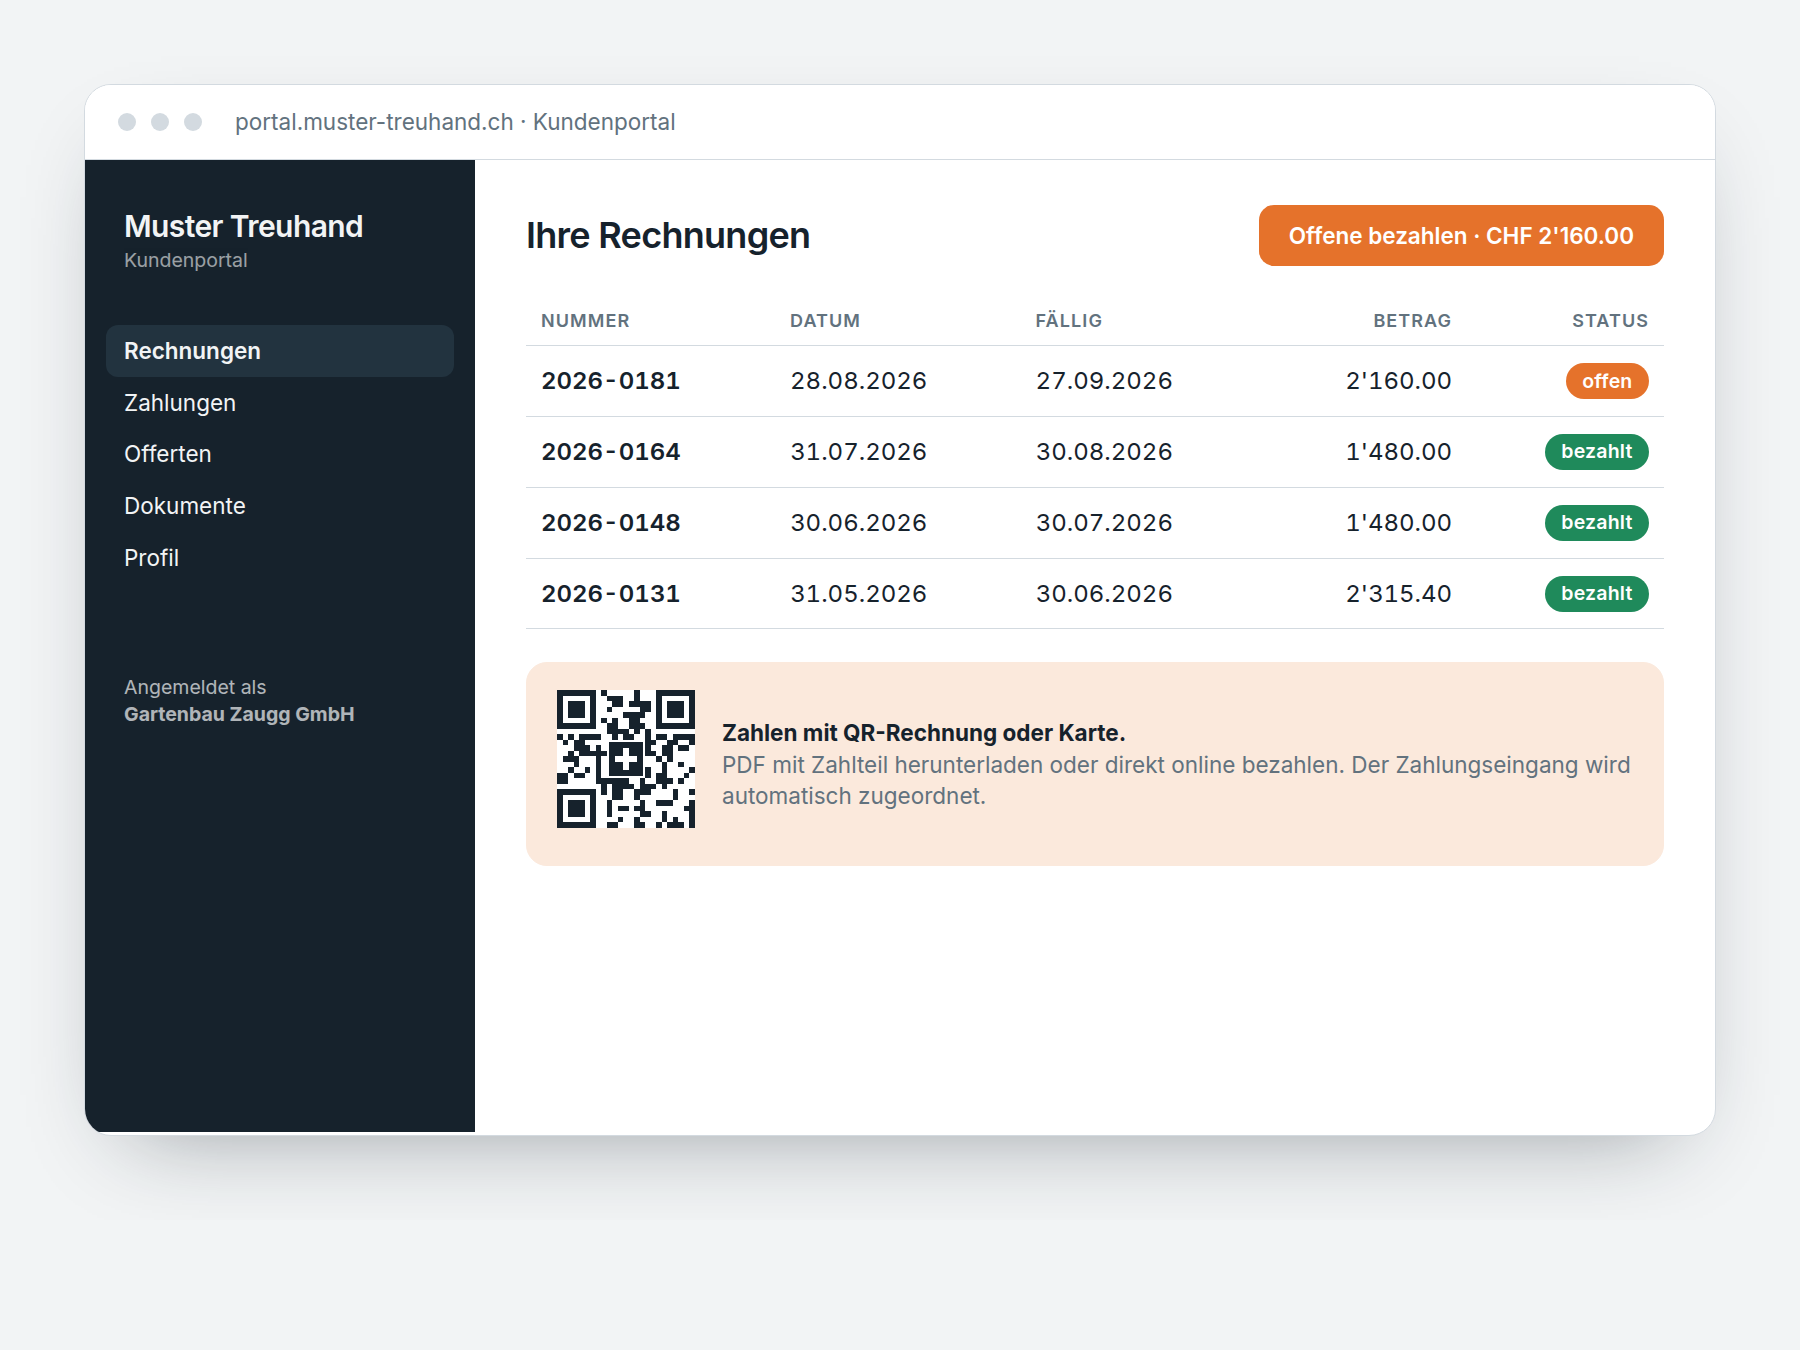Select invoice 2026-0148 row

click(x=1095, y=523)
